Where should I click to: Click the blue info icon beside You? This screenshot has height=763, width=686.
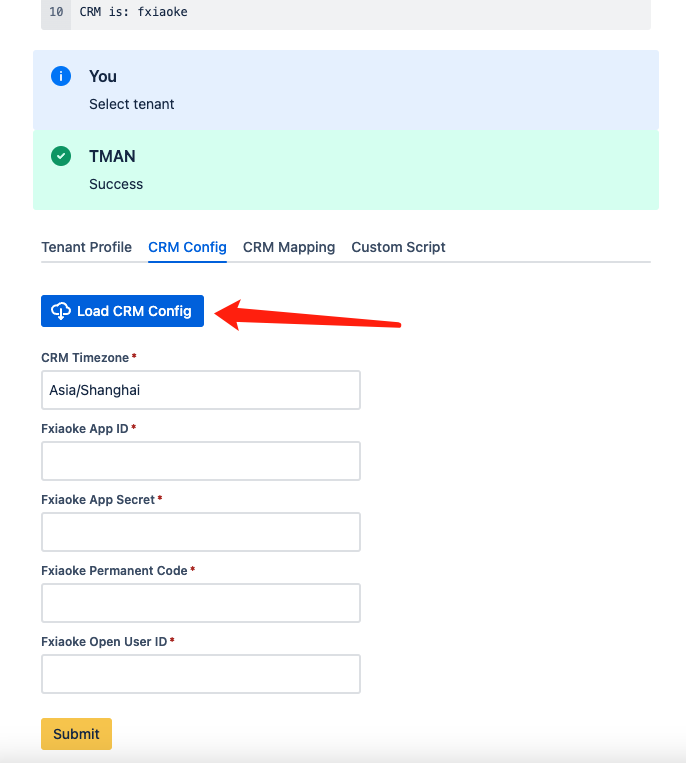pos(61,76)
